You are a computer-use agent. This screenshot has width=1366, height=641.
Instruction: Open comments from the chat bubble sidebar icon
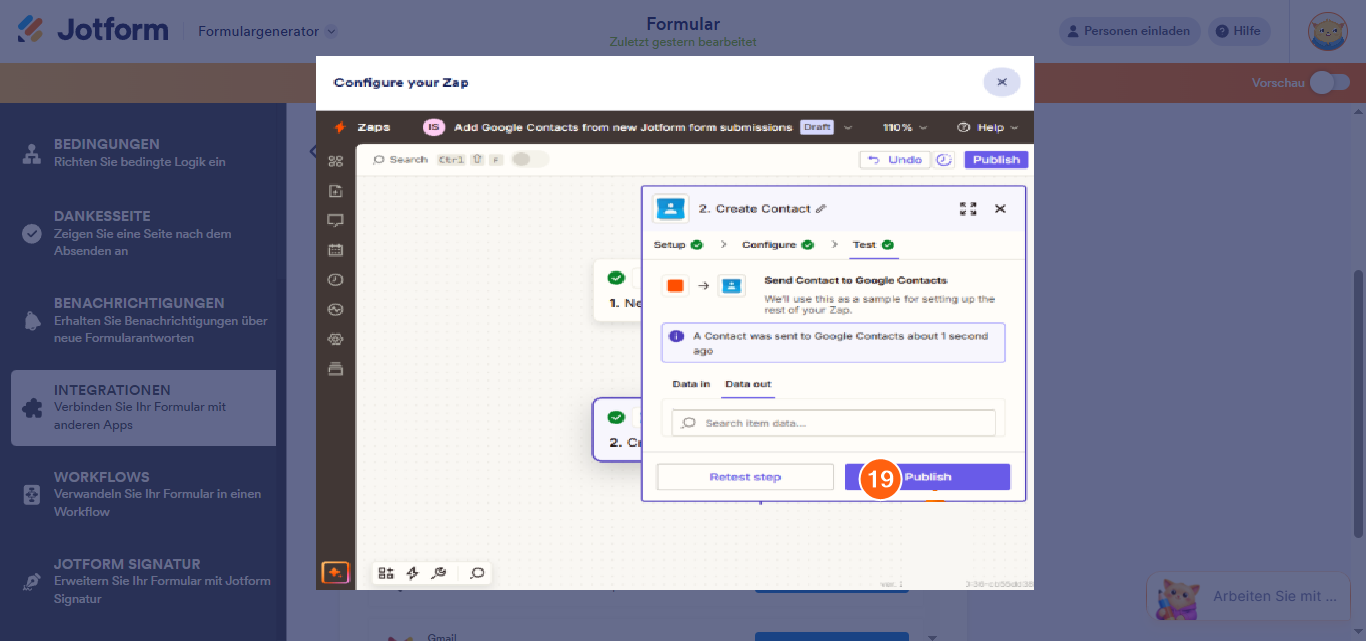(336, 221)
